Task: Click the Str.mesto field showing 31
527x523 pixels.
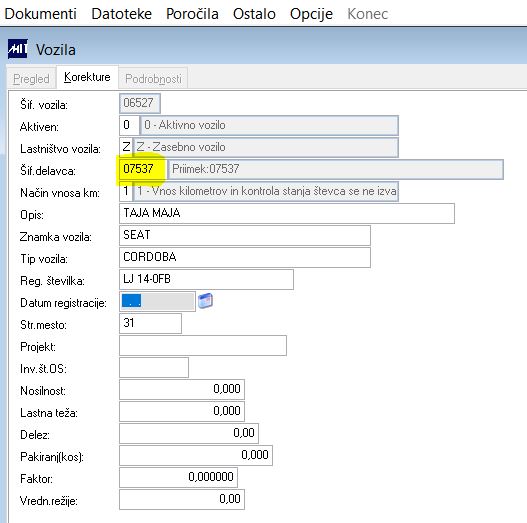Action: (x=150, y=323)
